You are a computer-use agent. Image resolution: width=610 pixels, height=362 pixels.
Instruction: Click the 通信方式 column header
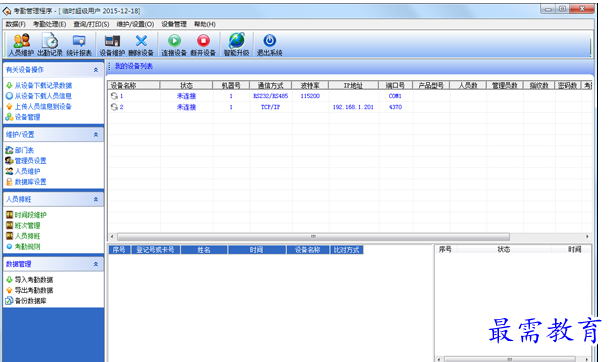[271, 85]
